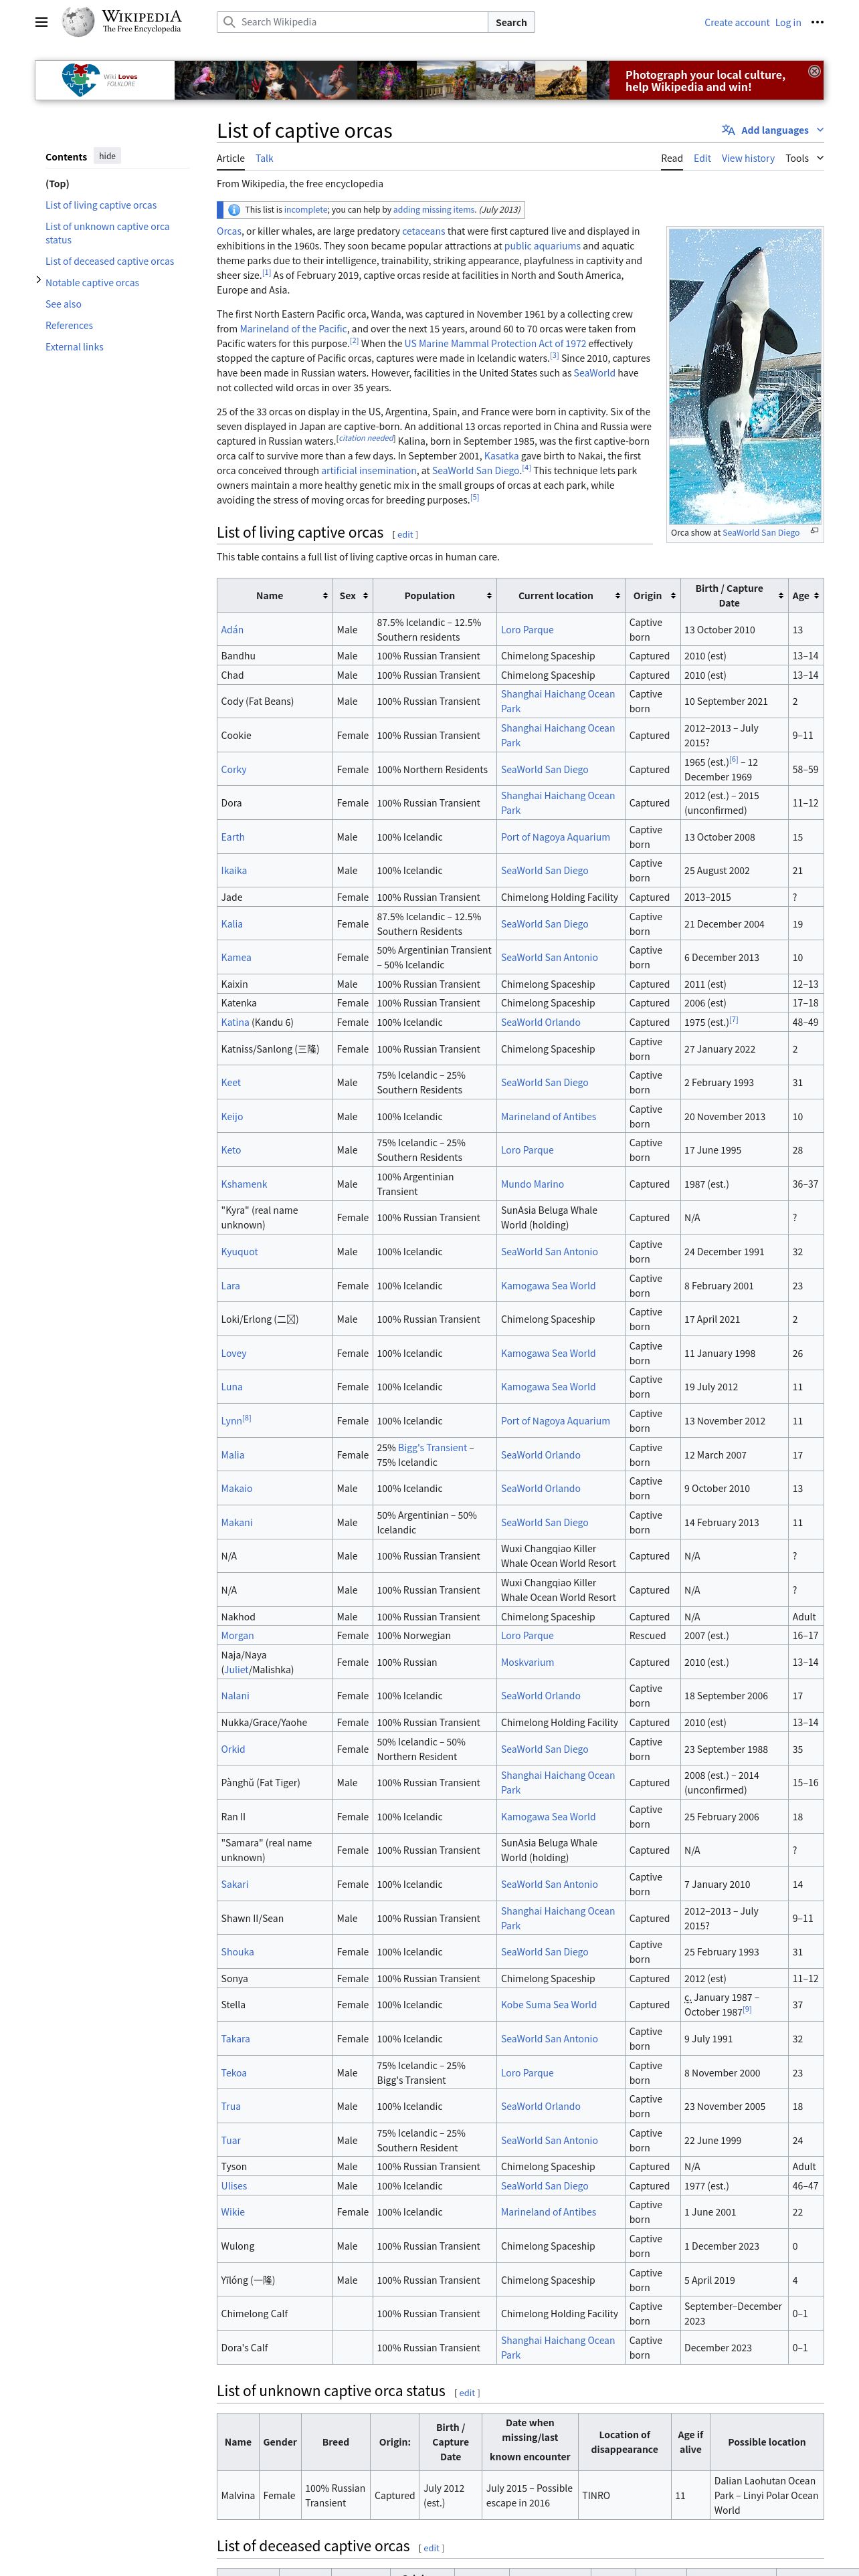
Task: Click the Search button
Action: tap(511, 22)
